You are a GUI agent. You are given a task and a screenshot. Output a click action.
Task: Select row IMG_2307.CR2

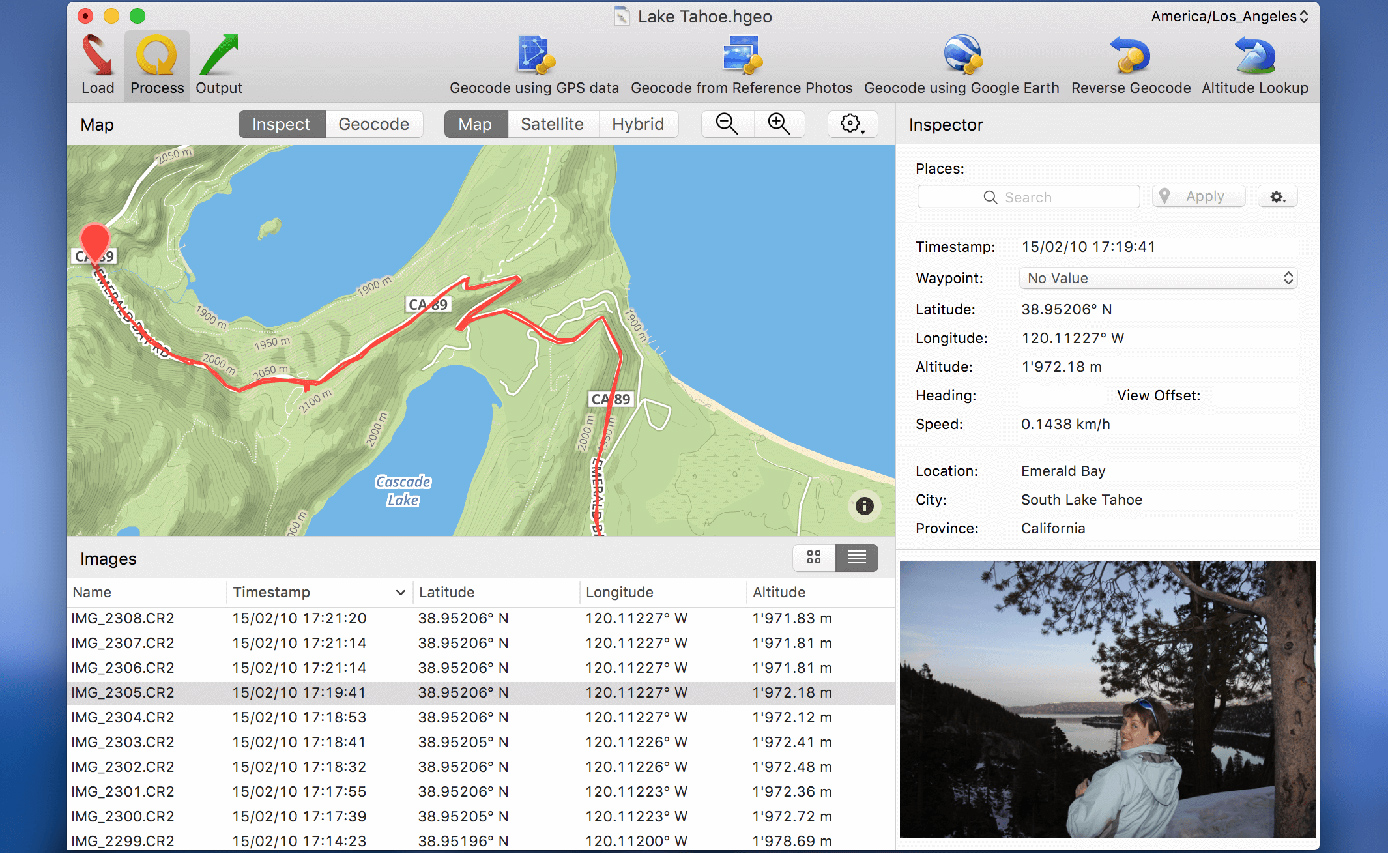[481, 643]
